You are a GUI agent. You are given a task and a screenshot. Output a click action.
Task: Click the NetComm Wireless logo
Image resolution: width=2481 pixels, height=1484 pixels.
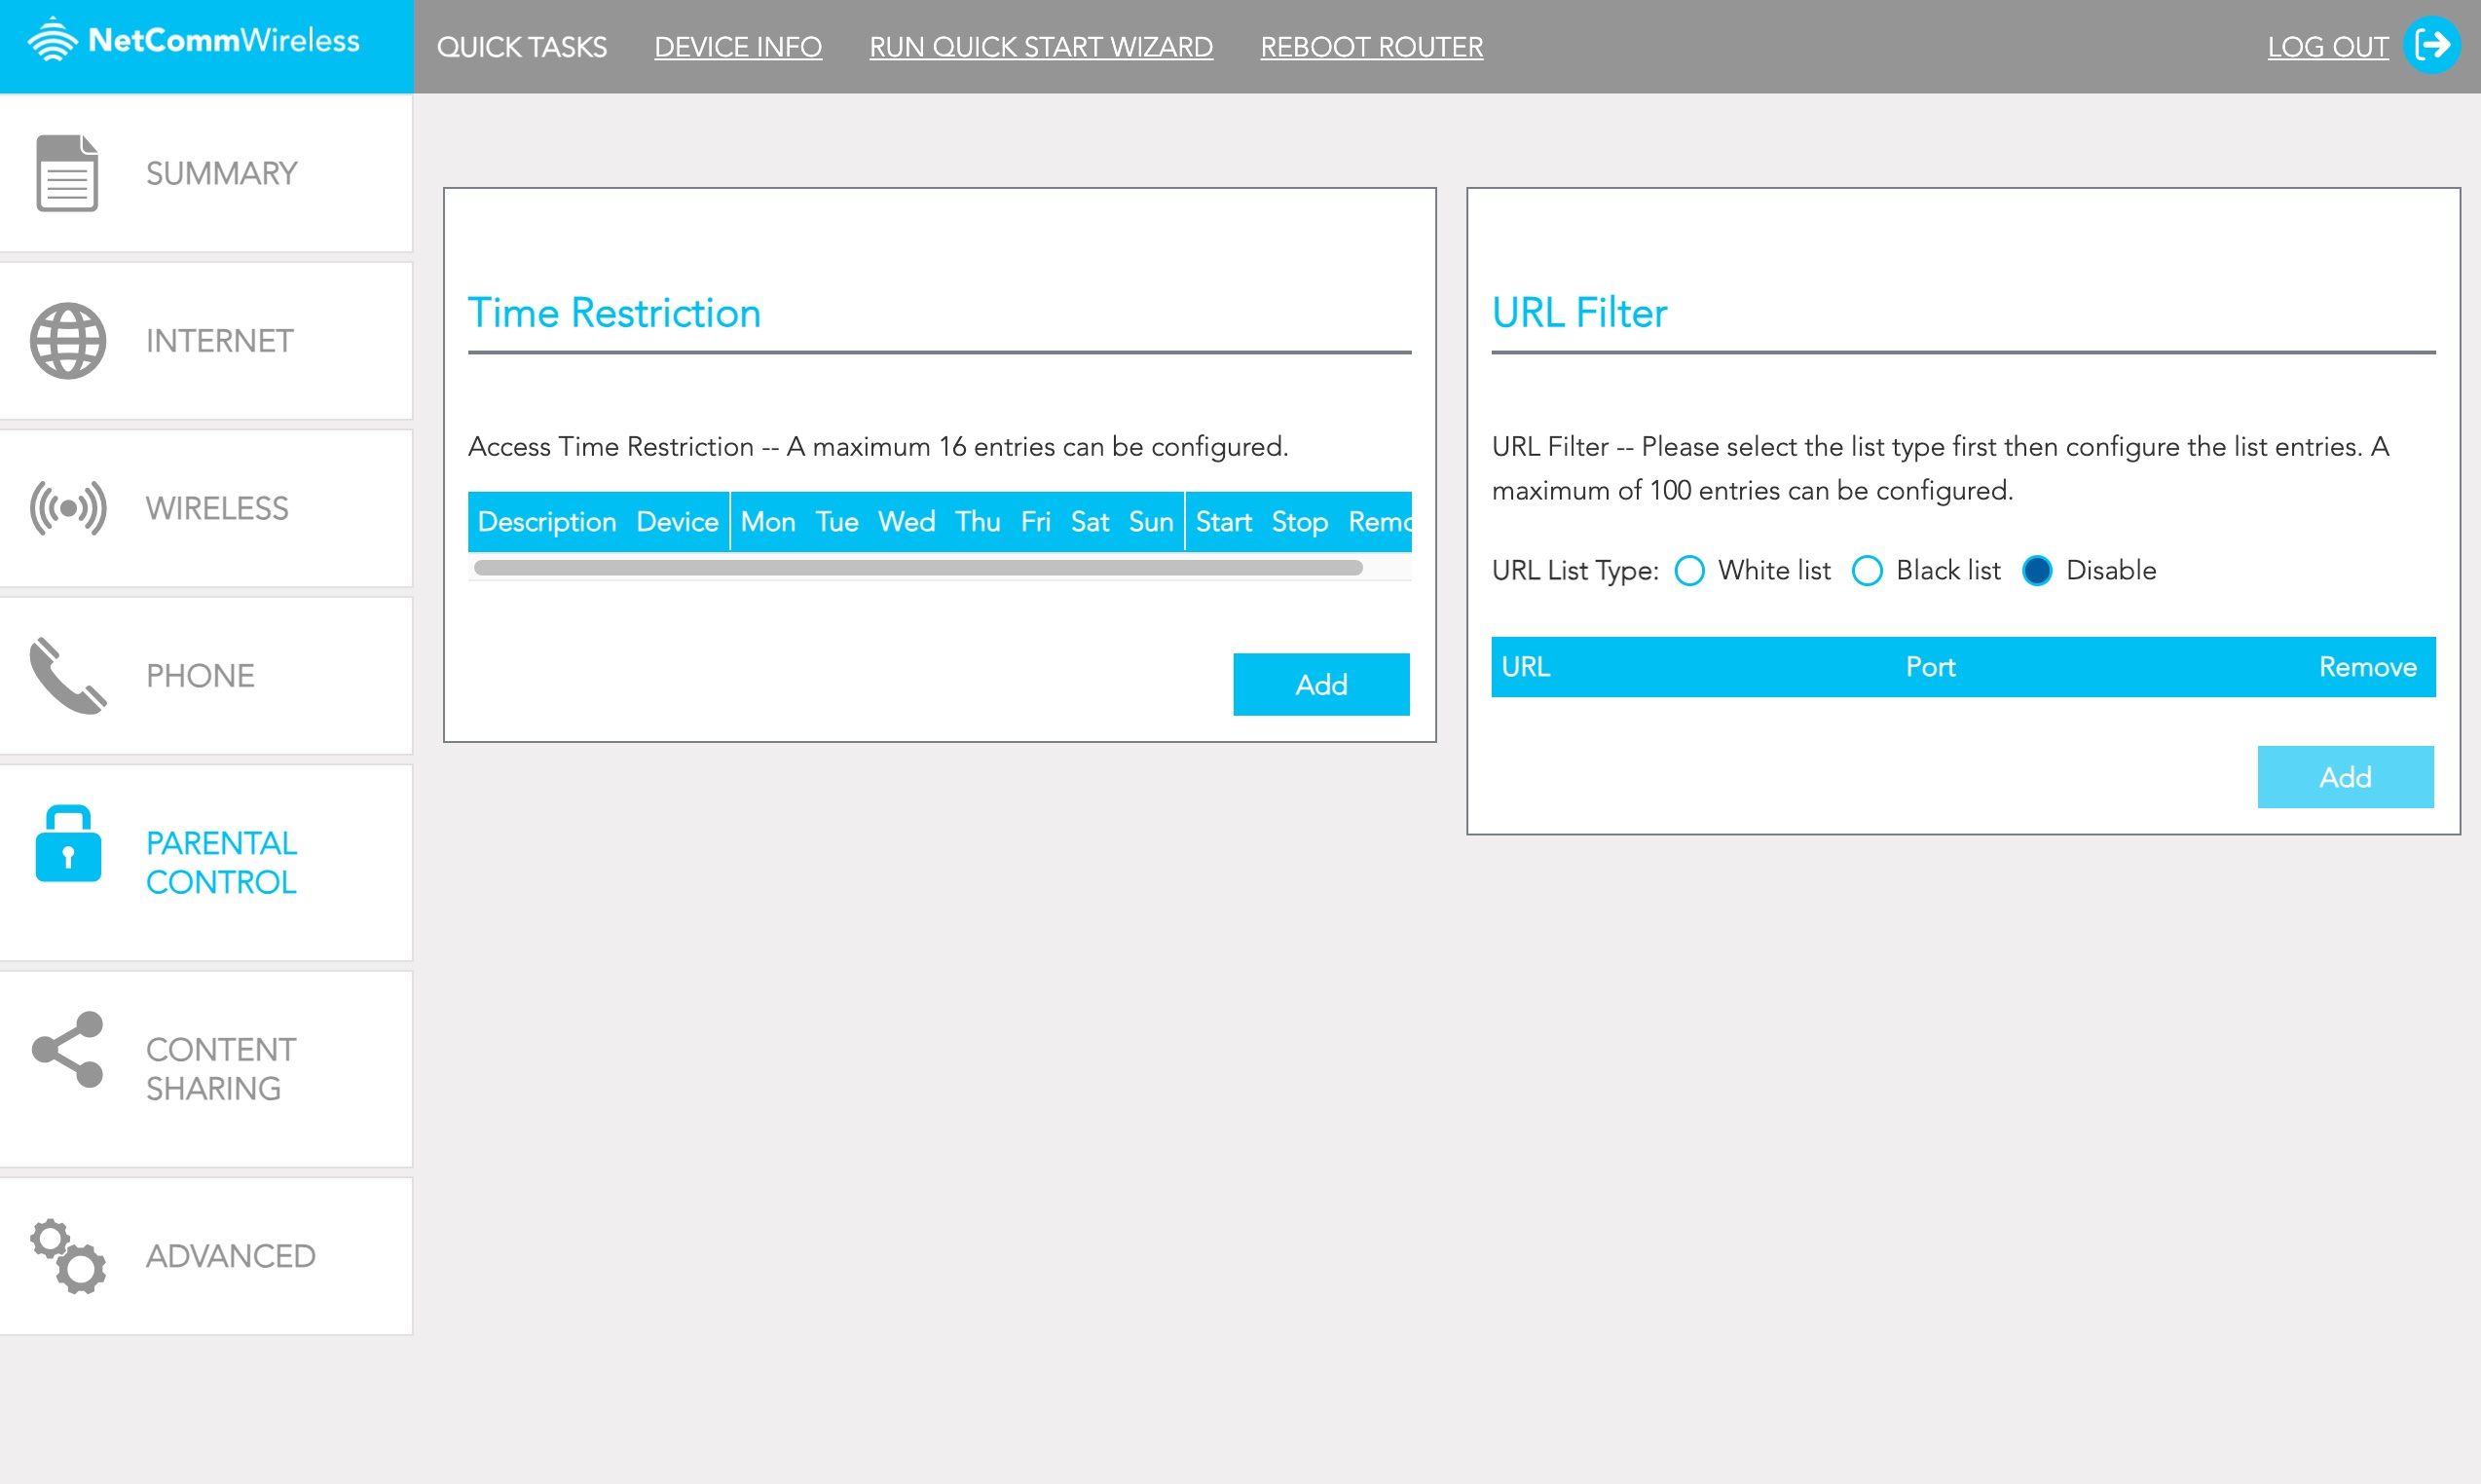pos(194,40)
